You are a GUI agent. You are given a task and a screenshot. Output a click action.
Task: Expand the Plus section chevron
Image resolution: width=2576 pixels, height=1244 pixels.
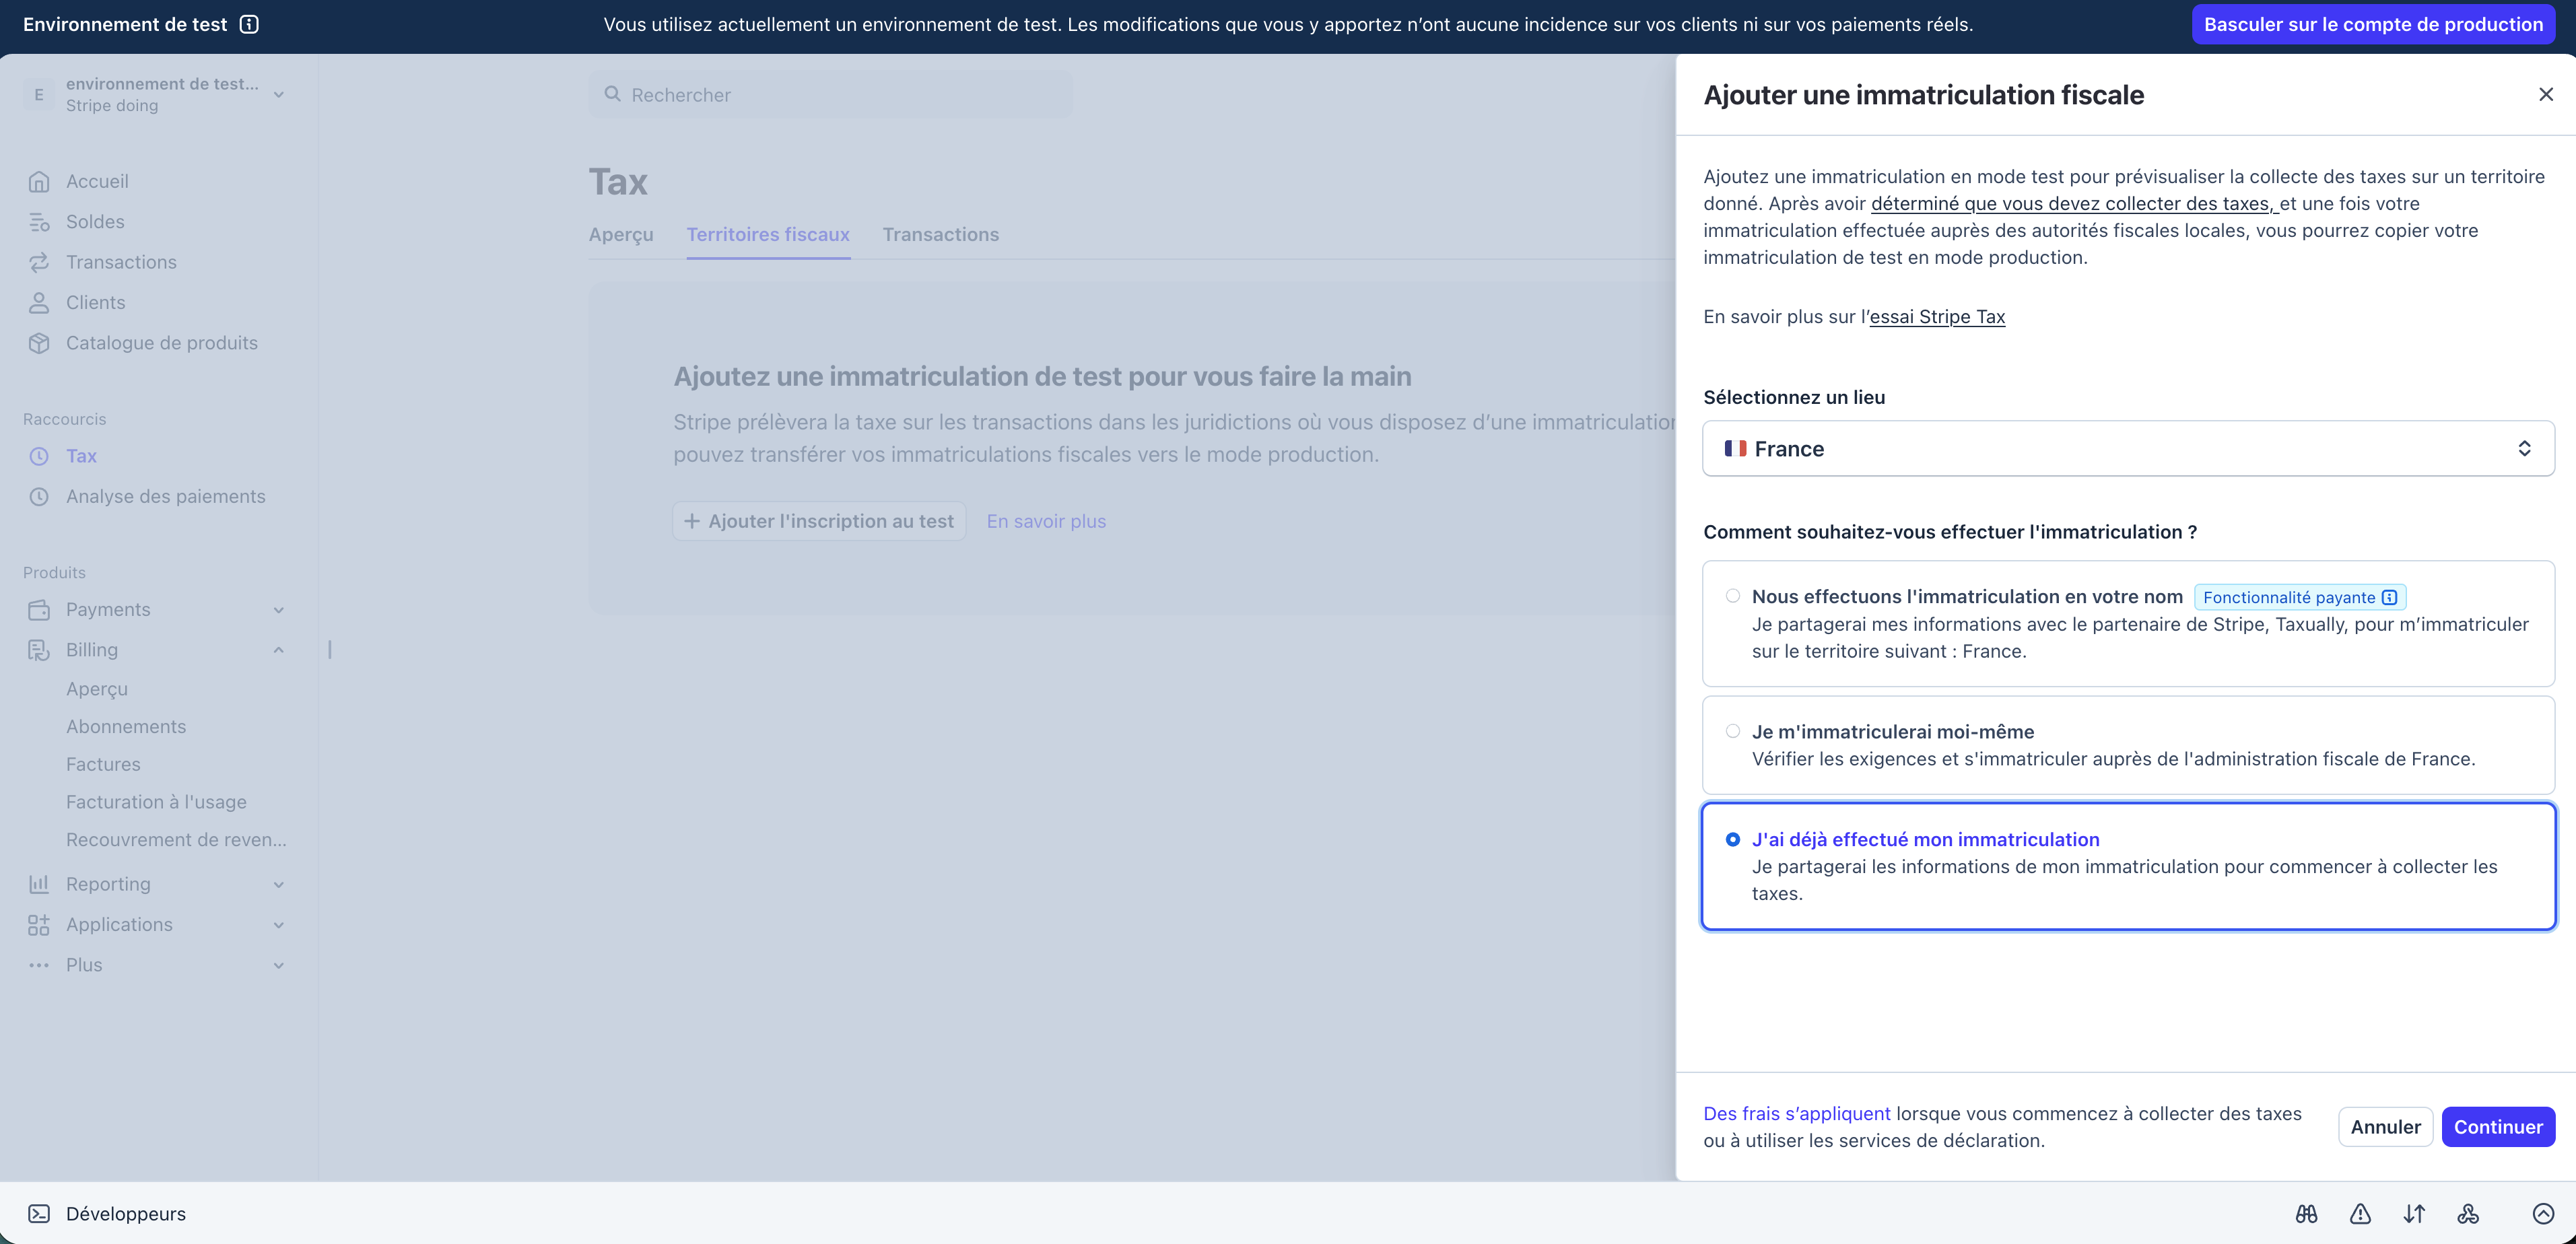click(x=279, y=965)
